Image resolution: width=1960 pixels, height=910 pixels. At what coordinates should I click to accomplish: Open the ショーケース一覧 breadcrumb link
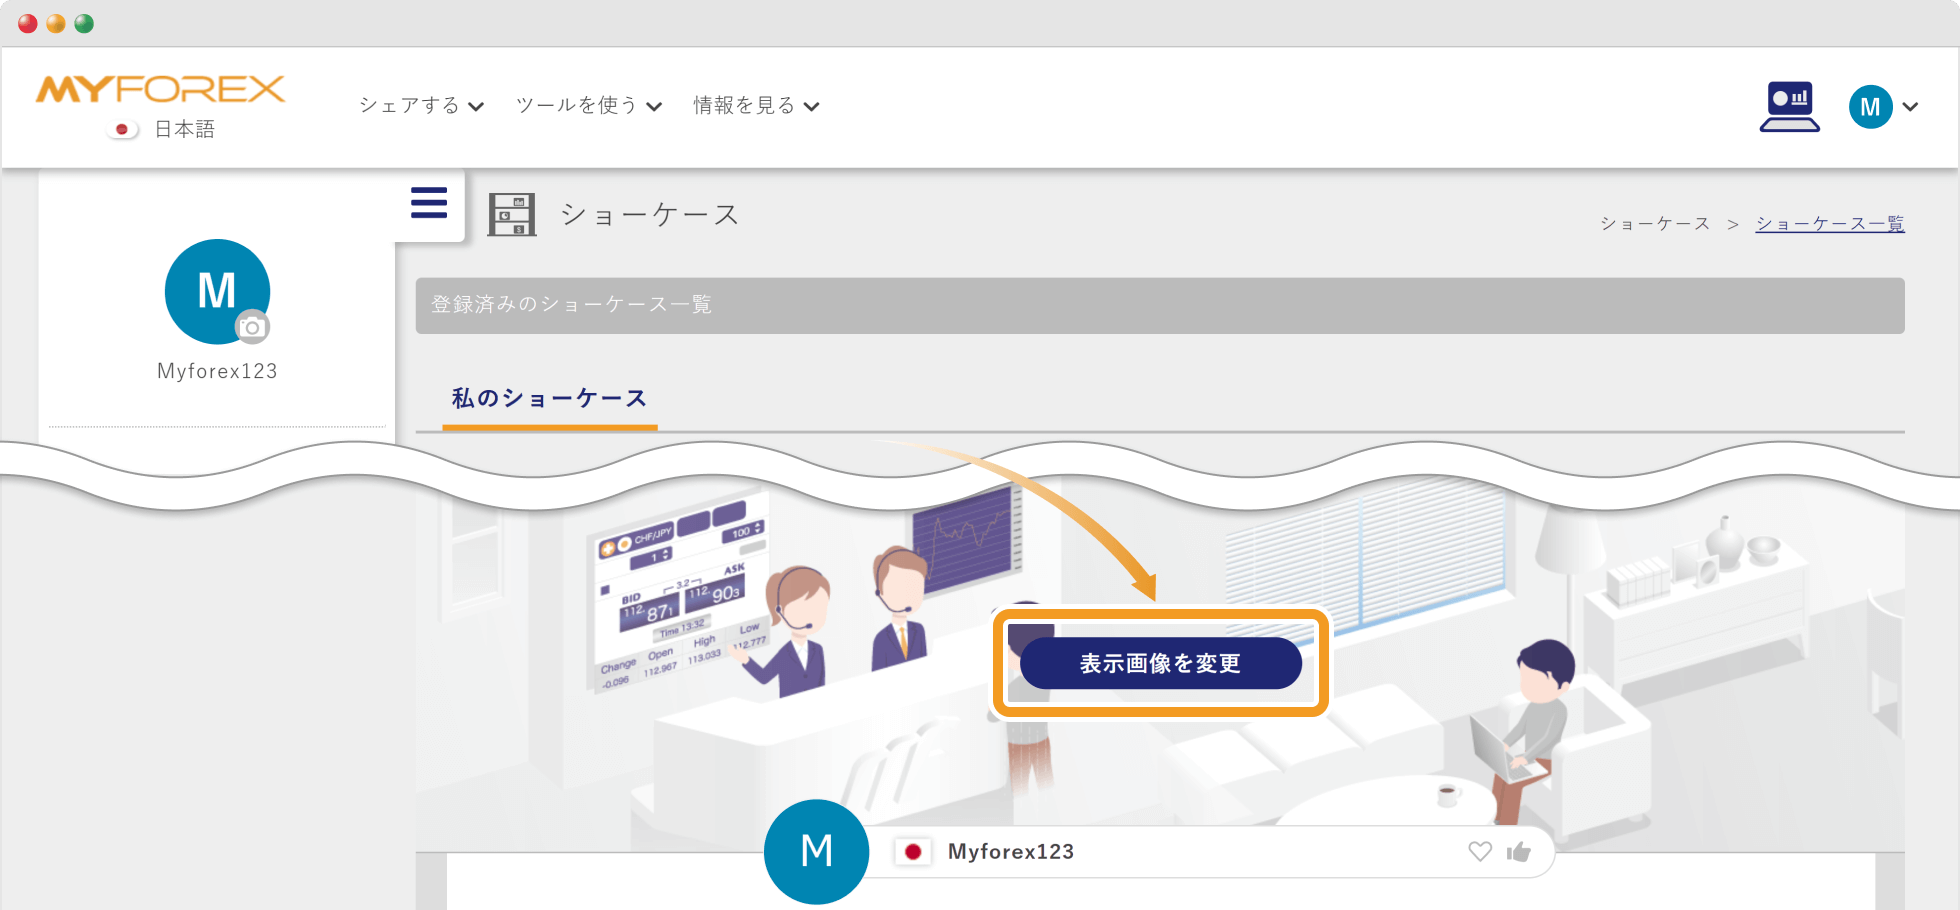tap(1829, 223)
